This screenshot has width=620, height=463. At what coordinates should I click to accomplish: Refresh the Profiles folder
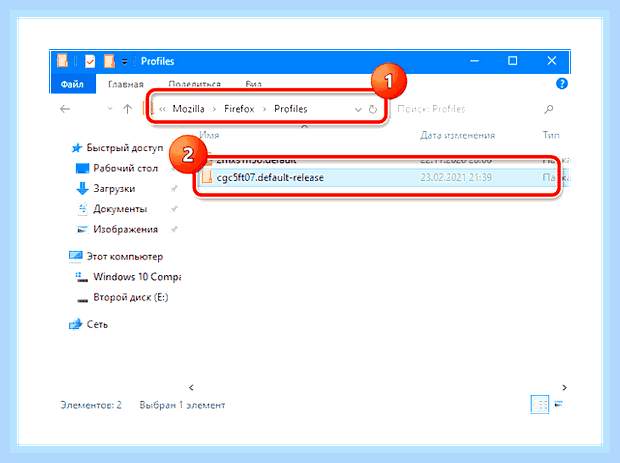coord(372,109)
